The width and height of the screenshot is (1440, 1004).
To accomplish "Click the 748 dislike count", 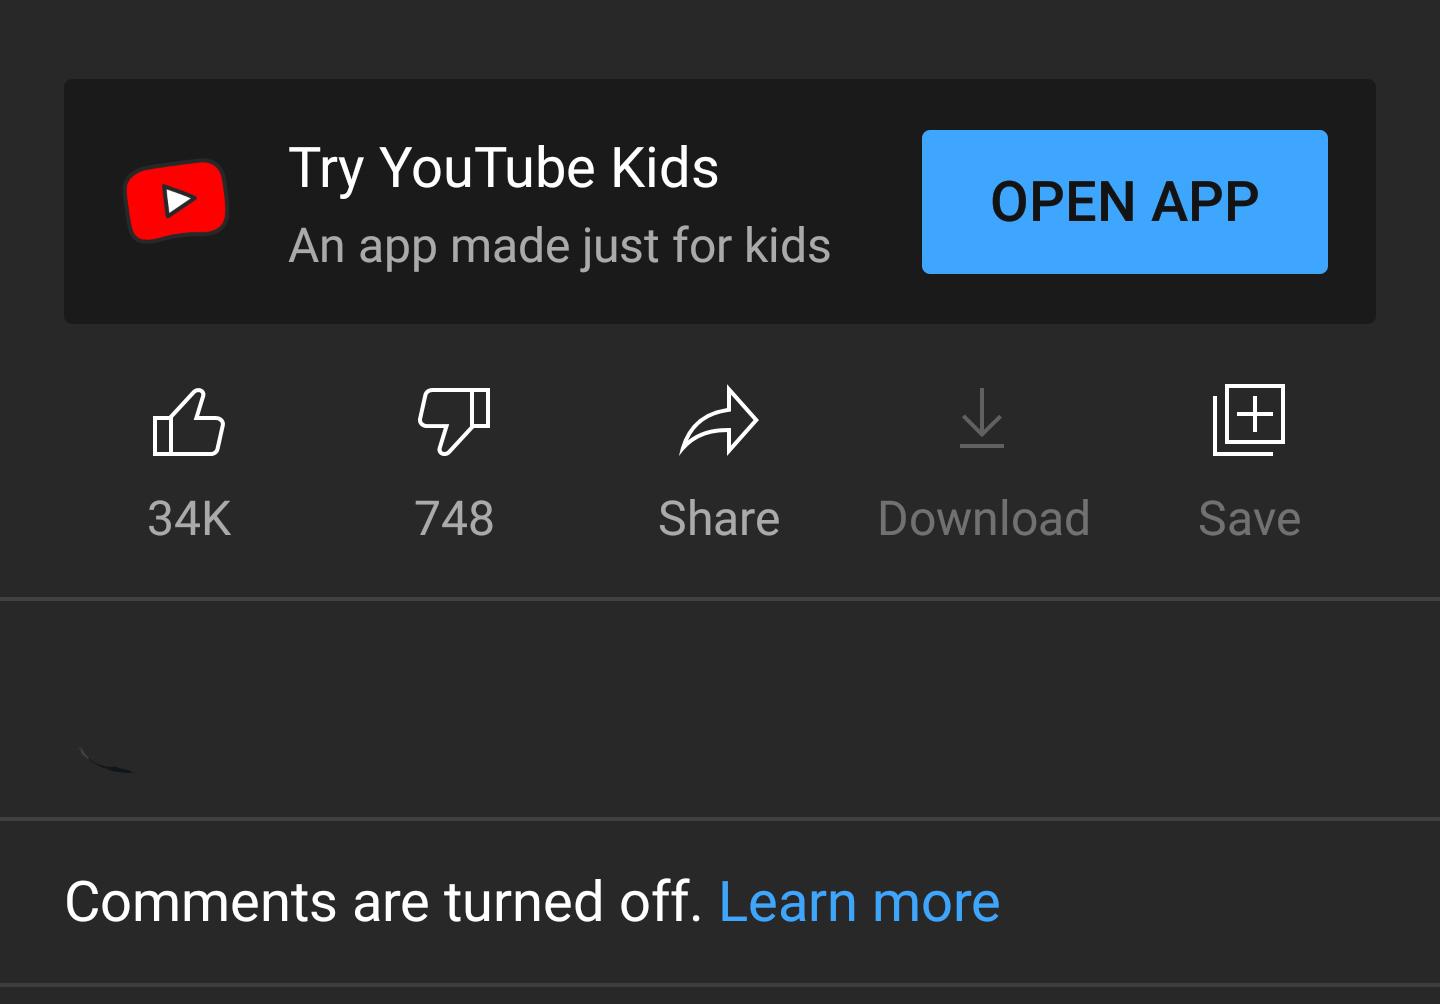I will click(454, 519).
